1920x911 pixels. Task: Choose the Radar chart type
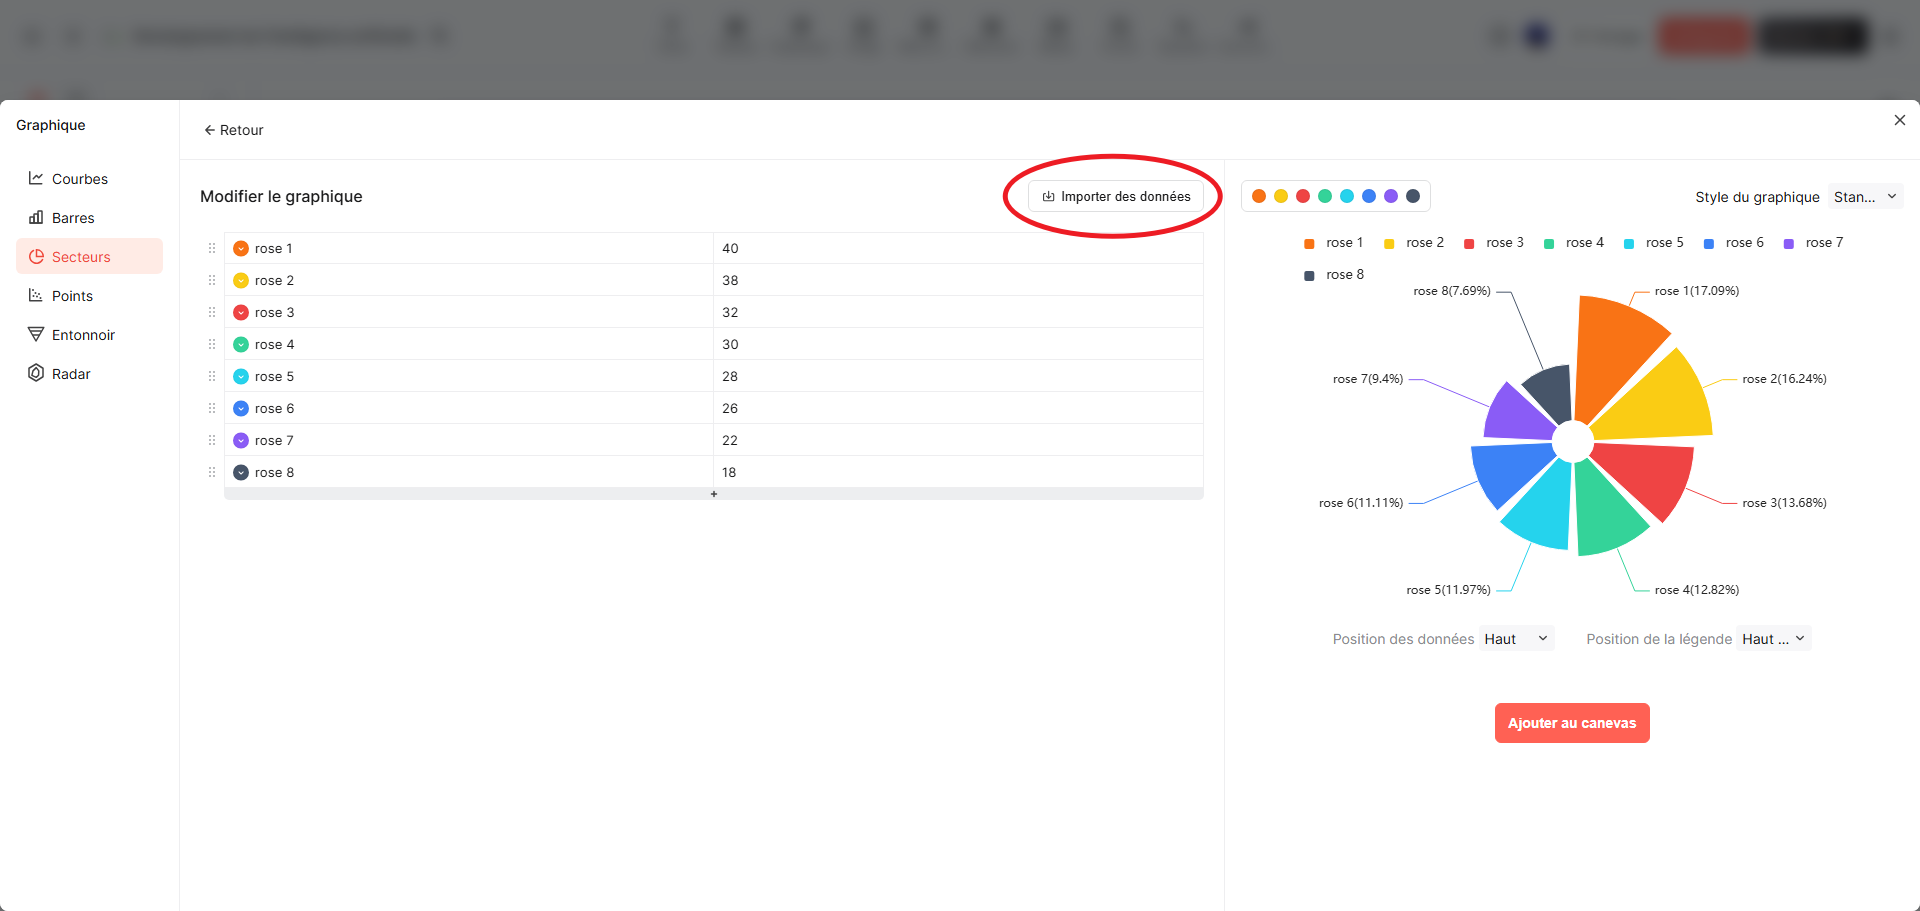pyautogui.click(x=89, y=374)
